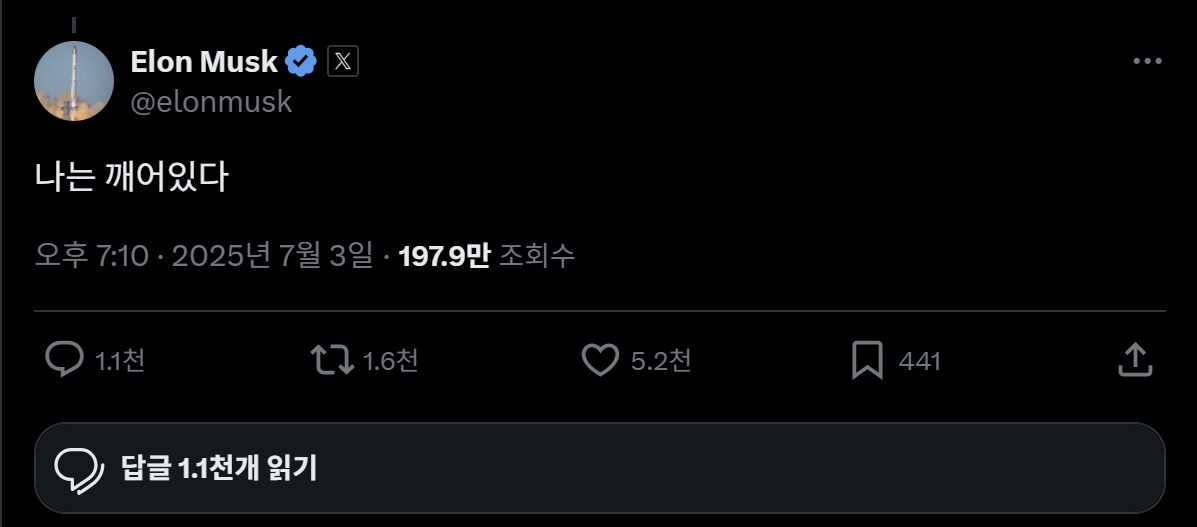
Task: Select the 답글 1.1천개 읽기 button
Action: (x=600, y=467)
